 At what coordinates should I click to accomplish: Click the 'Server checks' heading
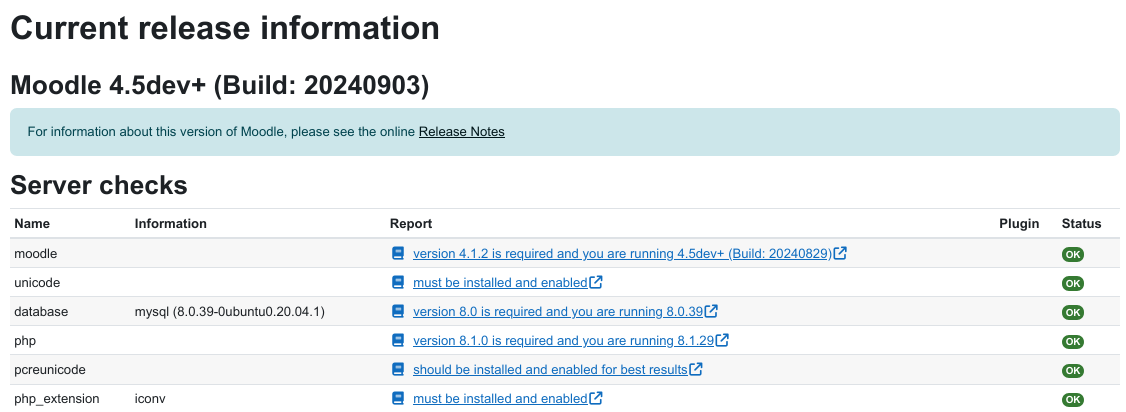pos(98,185)
